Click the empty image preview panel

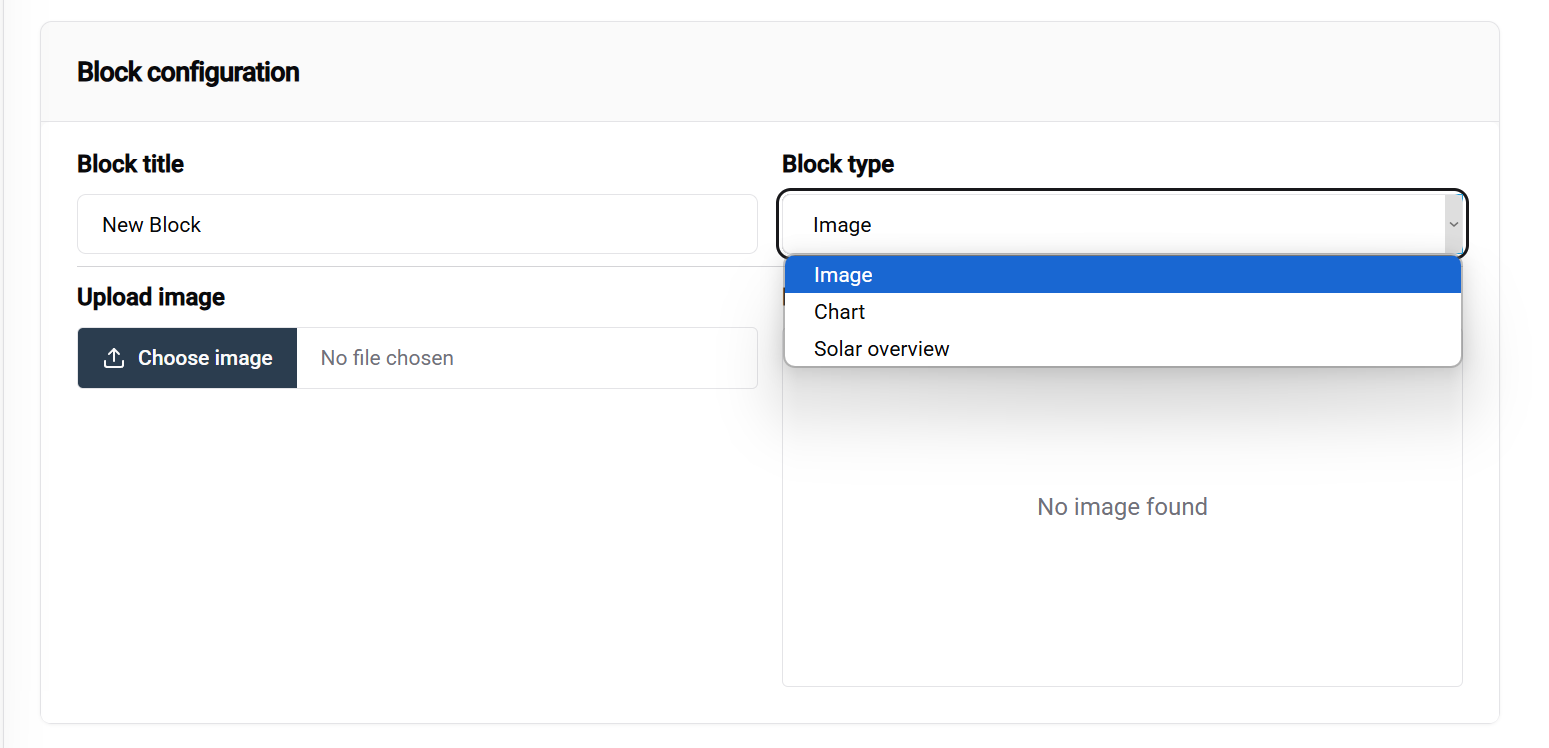[1122, 600]
